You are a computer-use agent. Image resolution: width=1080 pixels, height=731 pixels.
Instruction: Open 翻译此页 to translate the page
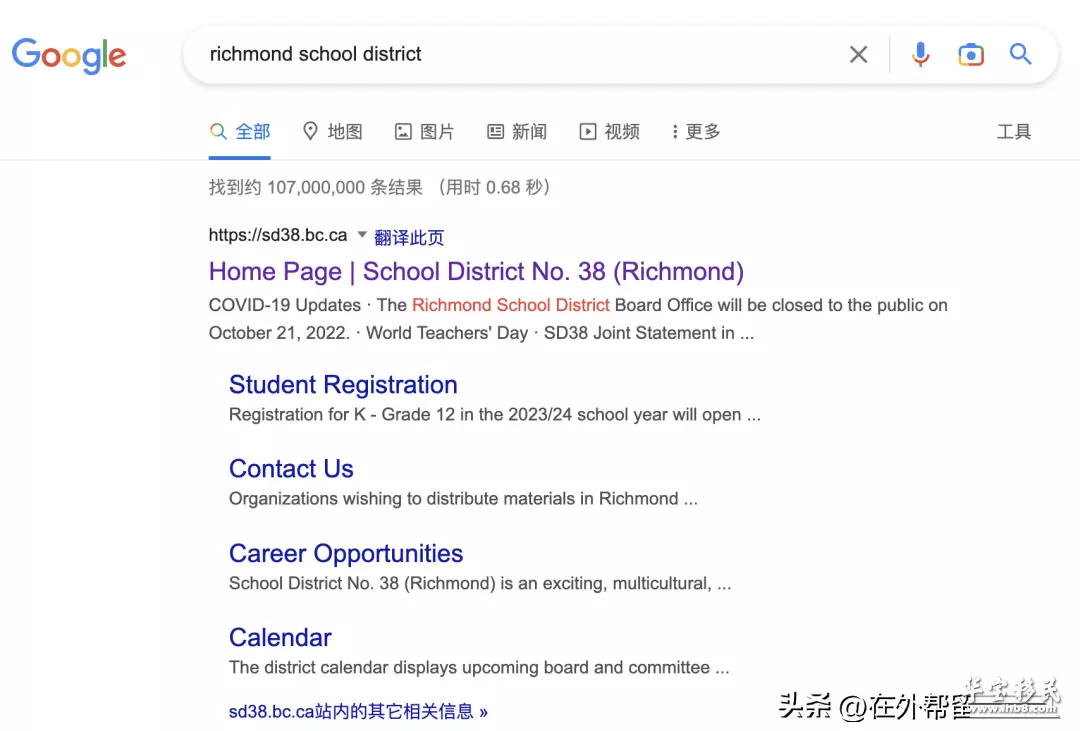409,236
